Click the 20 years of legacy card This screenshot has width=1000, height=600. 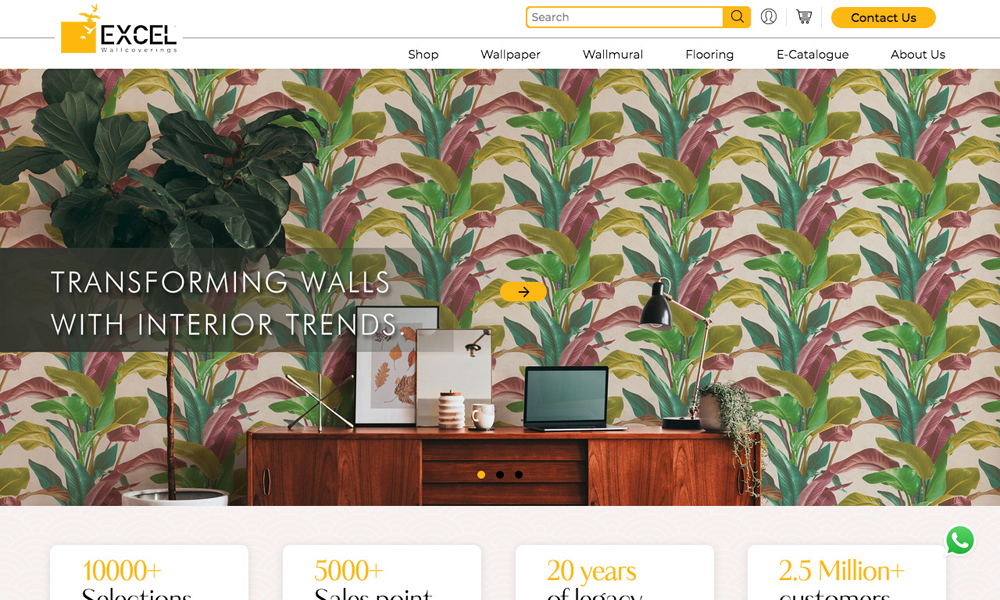614,573
